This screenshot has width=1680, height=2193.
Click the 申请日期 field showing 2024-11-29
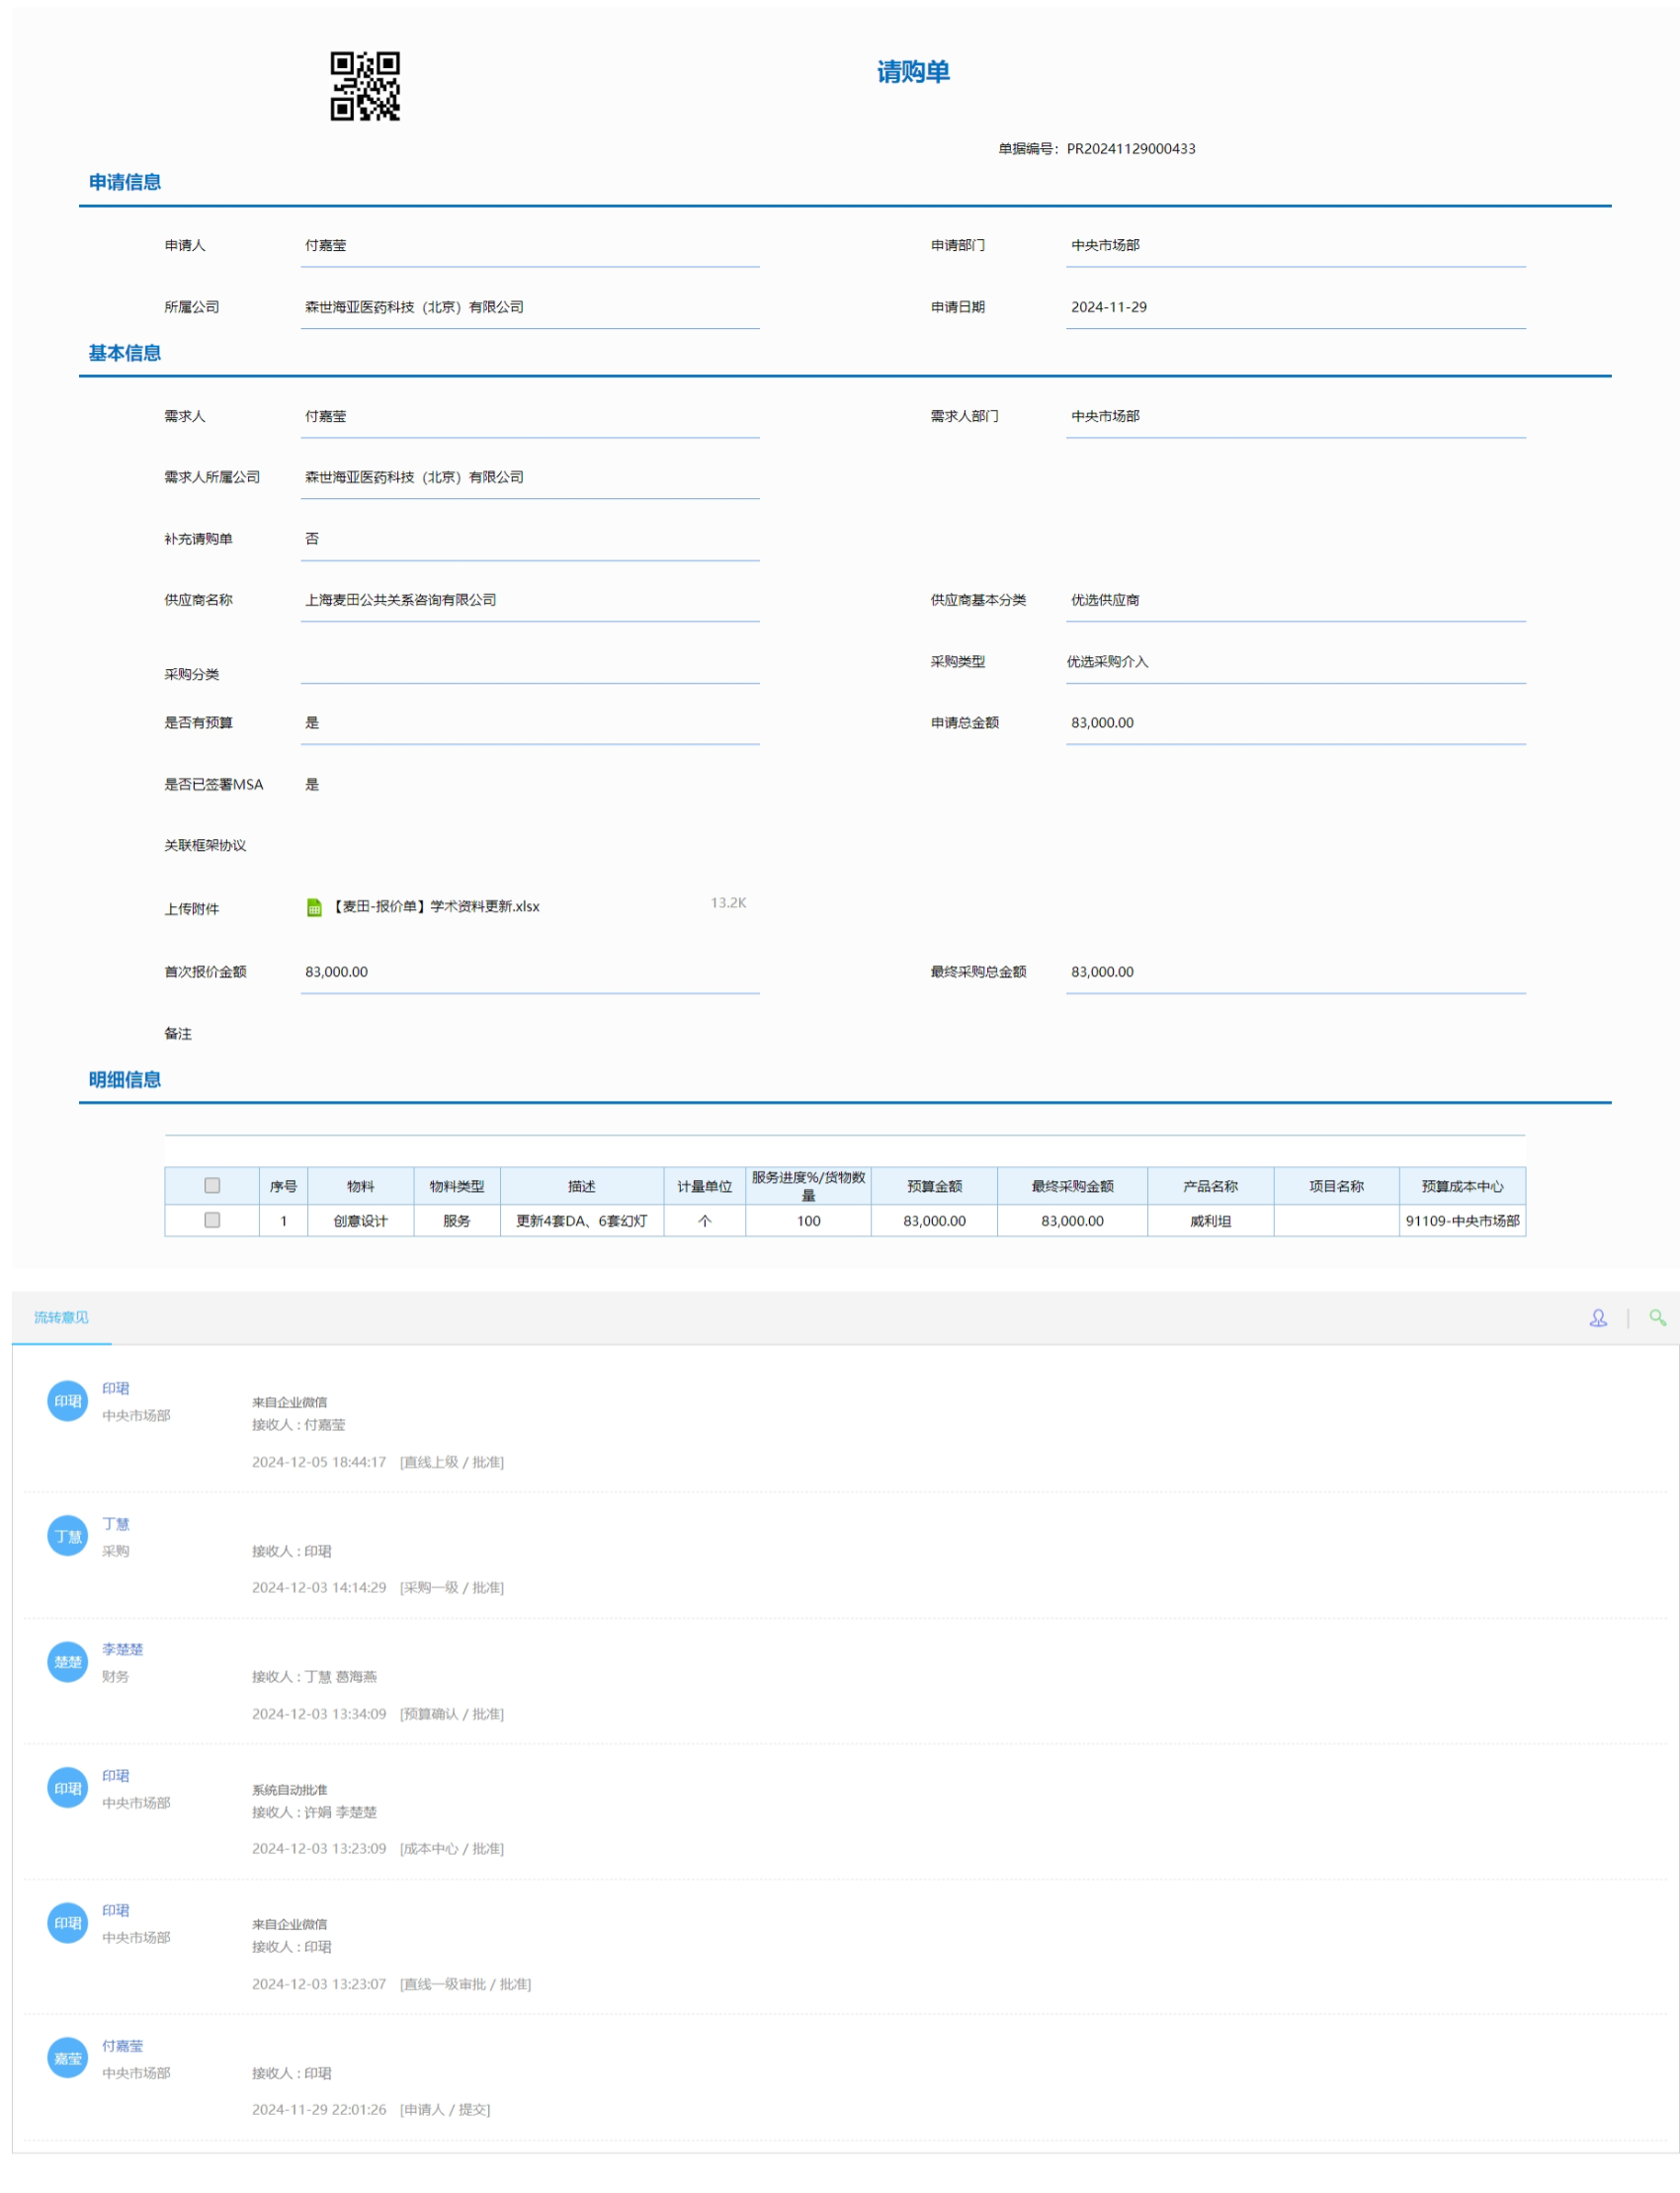coord(1295,307)
